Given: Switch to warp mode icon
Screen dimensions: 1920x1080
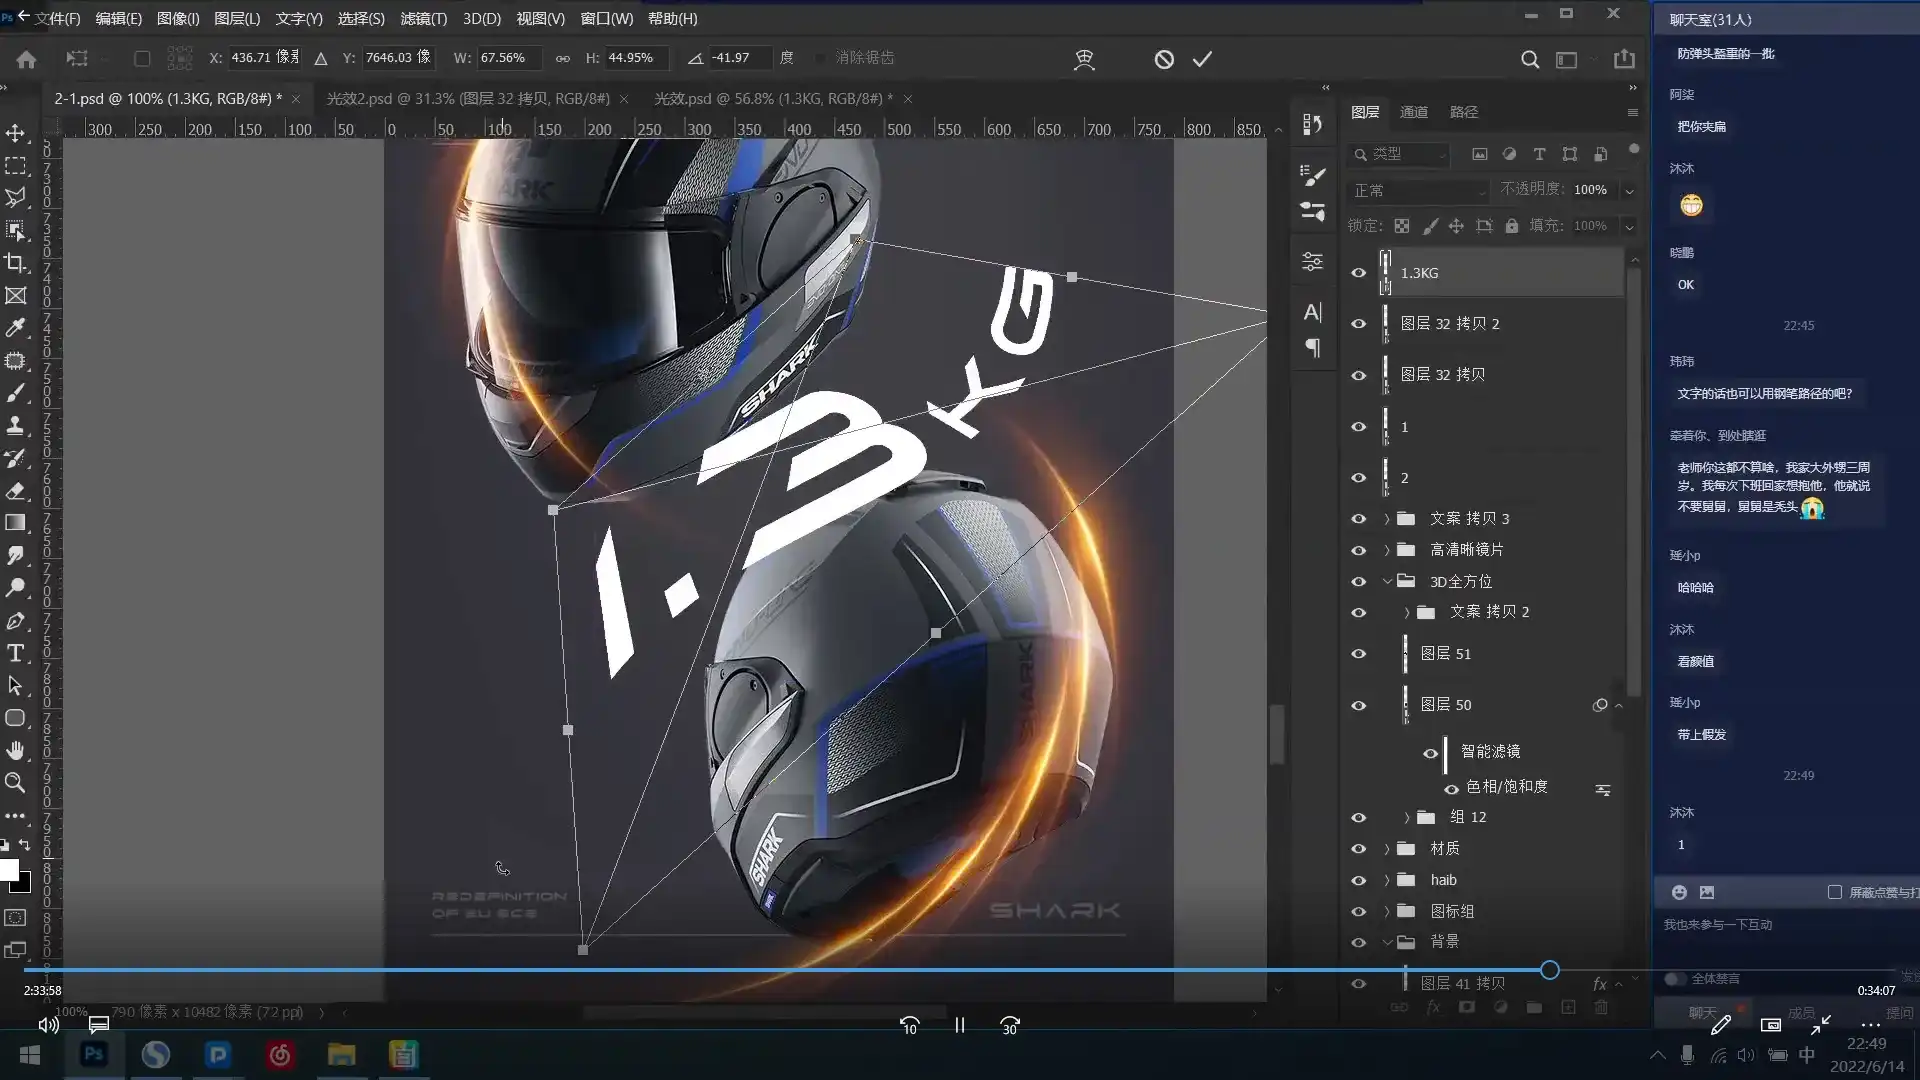Looking at the screenshot, I should [x=1084, y=59].
